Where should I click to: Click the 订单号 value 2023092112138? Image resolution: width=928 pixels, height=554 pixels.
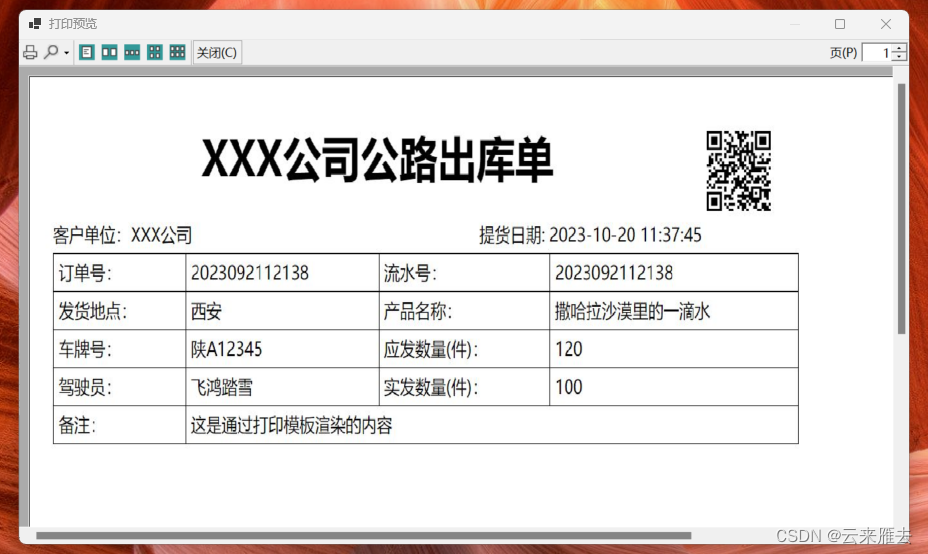coord(282,273)
